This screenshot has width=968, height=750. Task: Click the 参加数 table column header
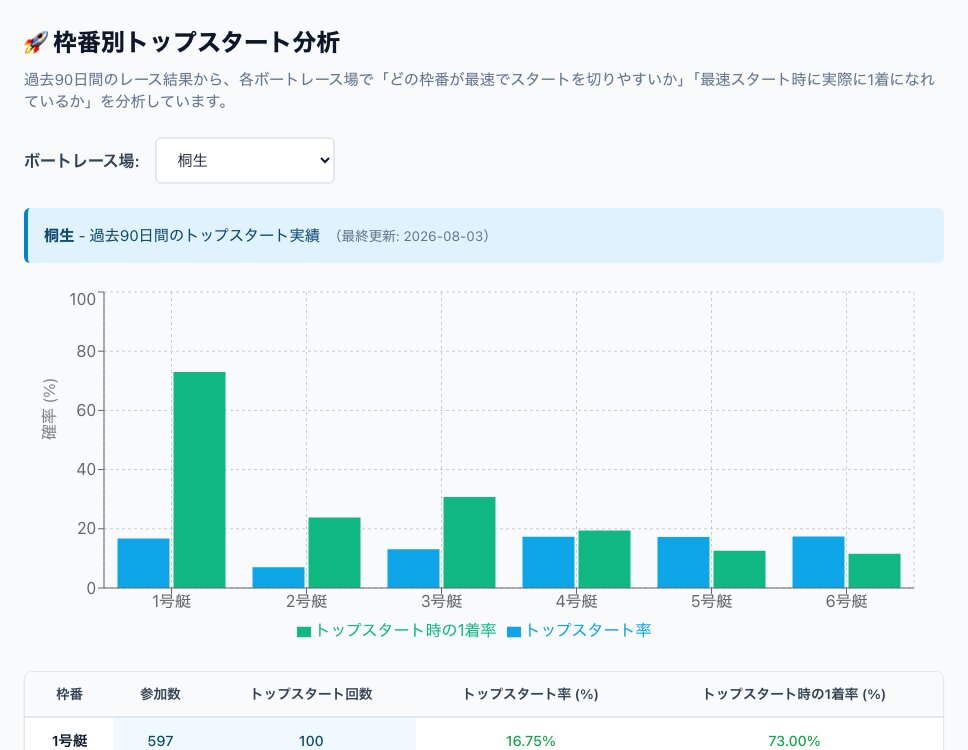[x=161, y=694]
